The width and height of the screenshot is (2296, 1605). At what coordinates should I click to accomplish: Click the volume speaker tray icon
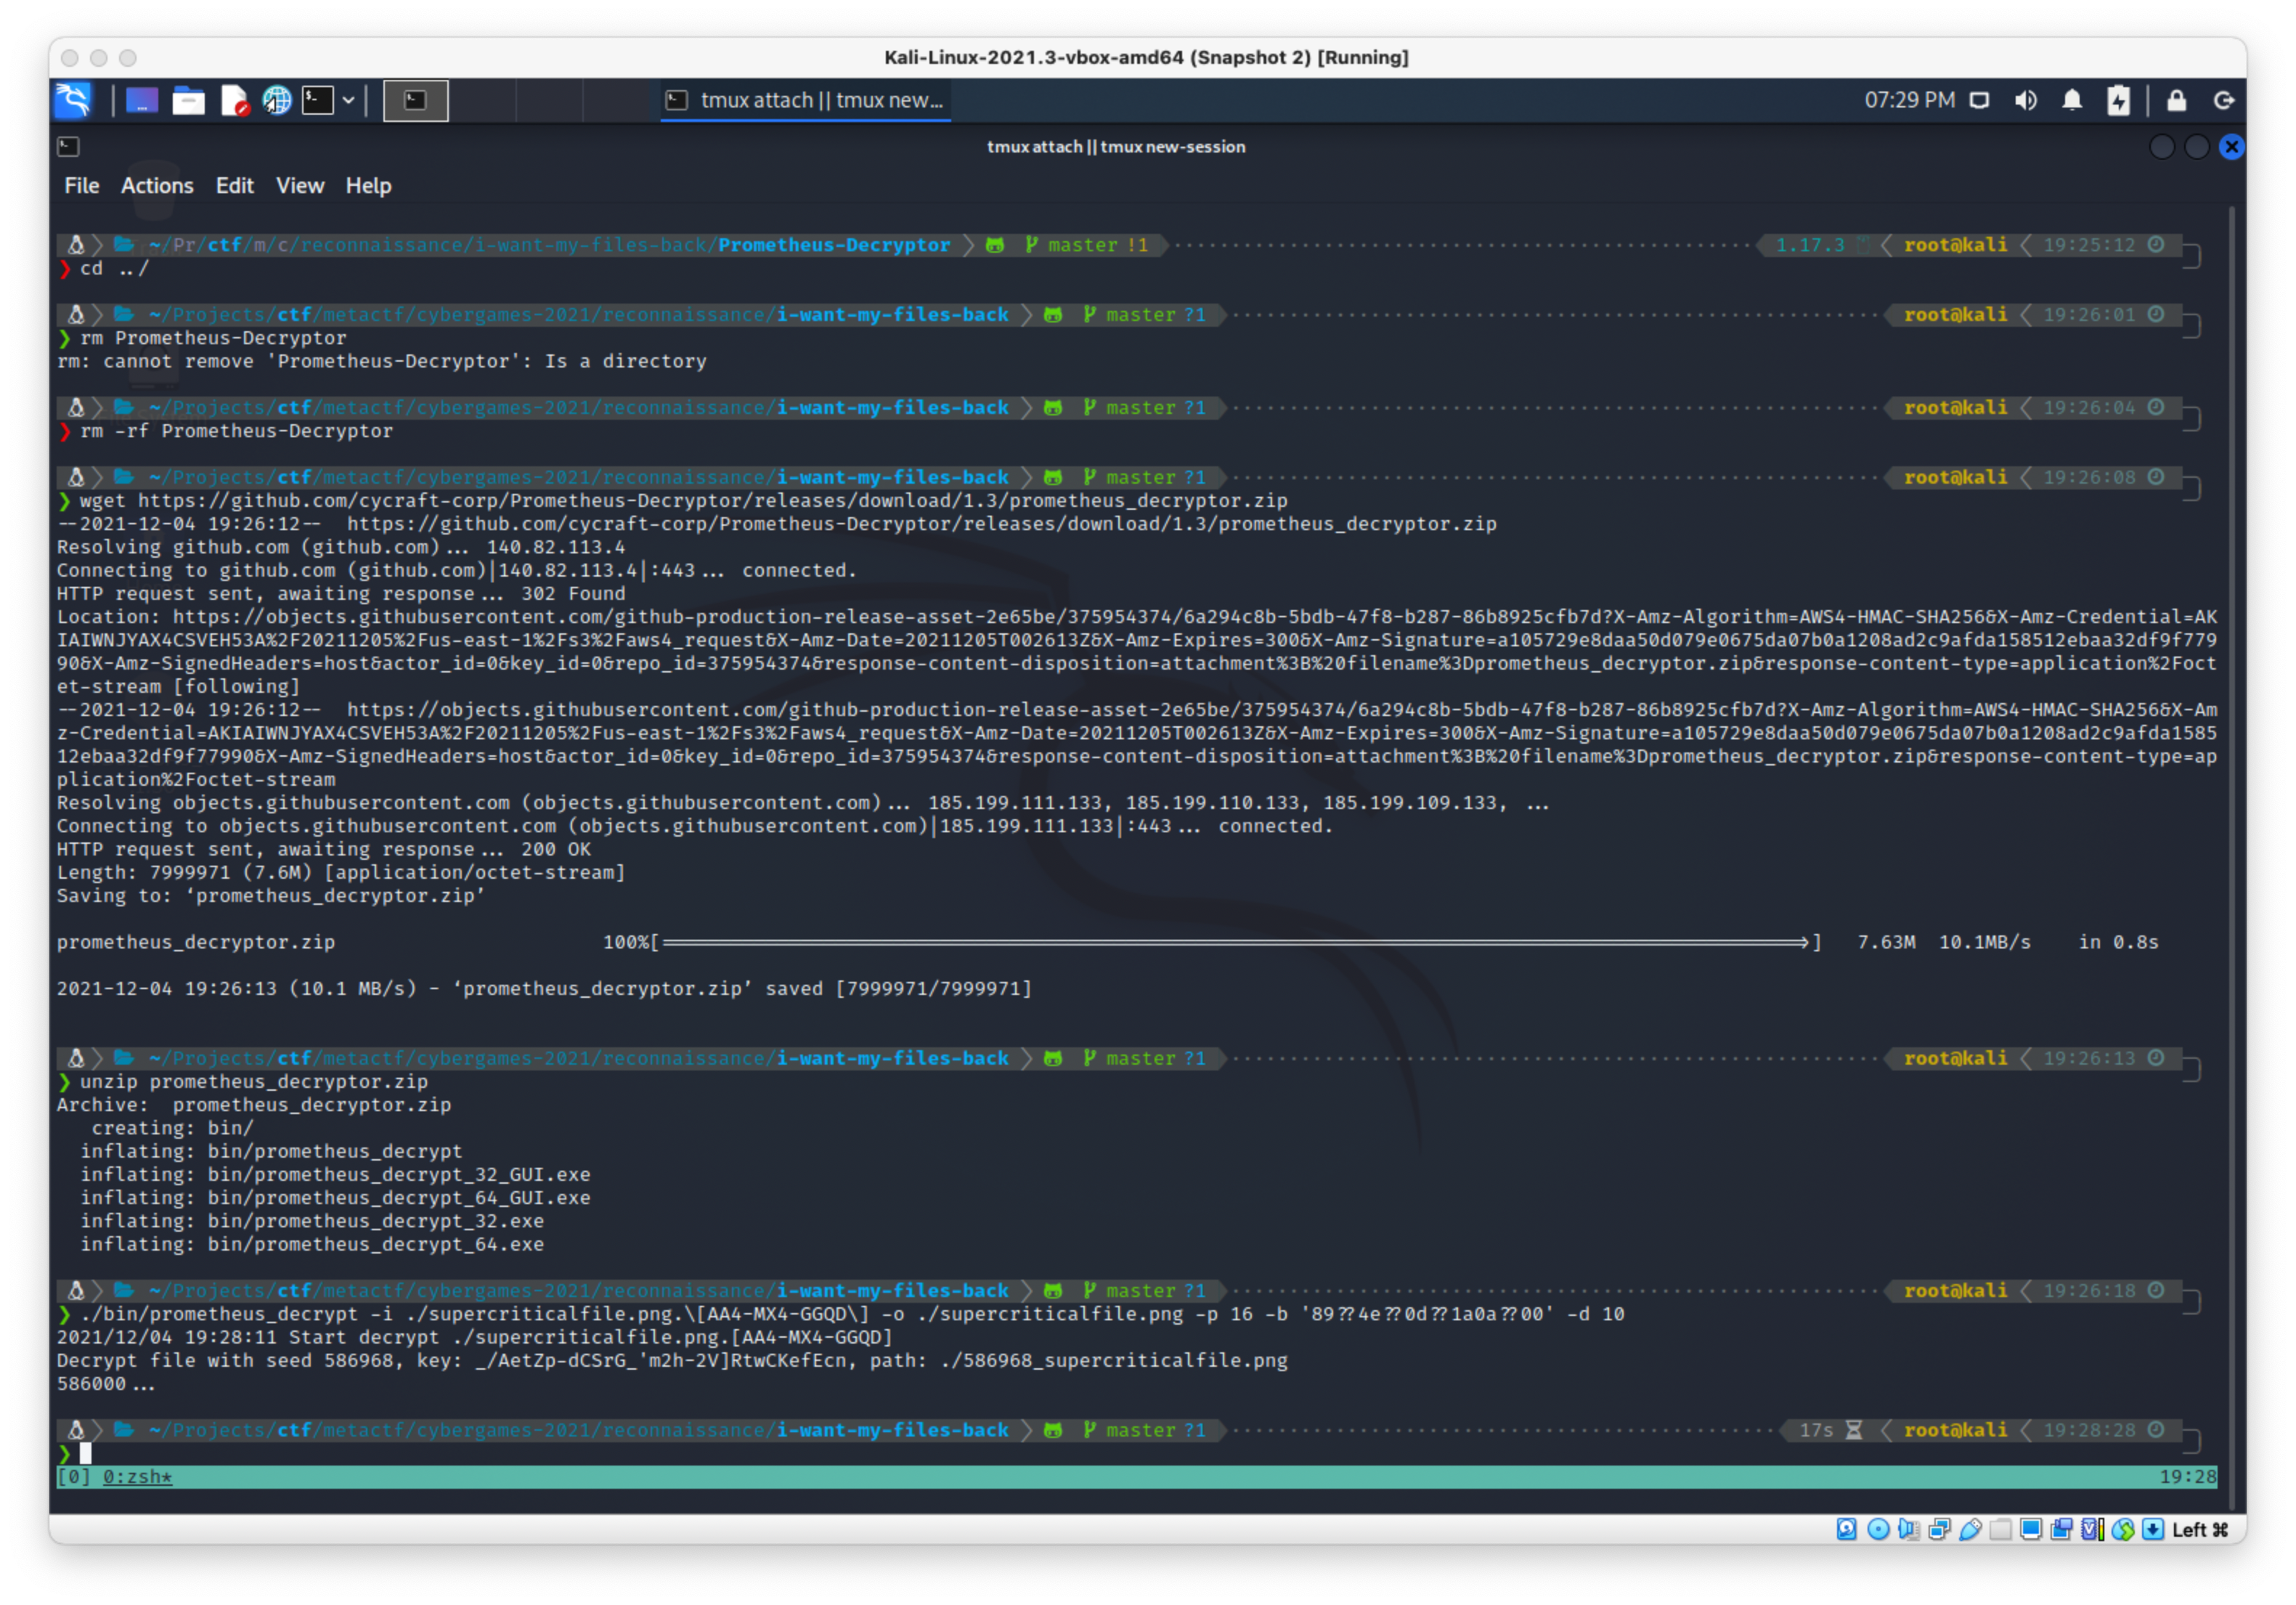pos(2026,100)
